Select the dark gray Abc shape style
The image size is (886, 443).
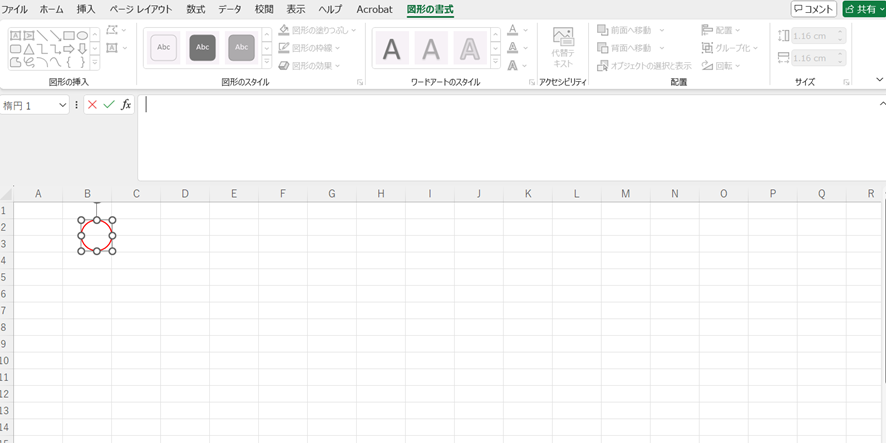(x=203, y=47)
